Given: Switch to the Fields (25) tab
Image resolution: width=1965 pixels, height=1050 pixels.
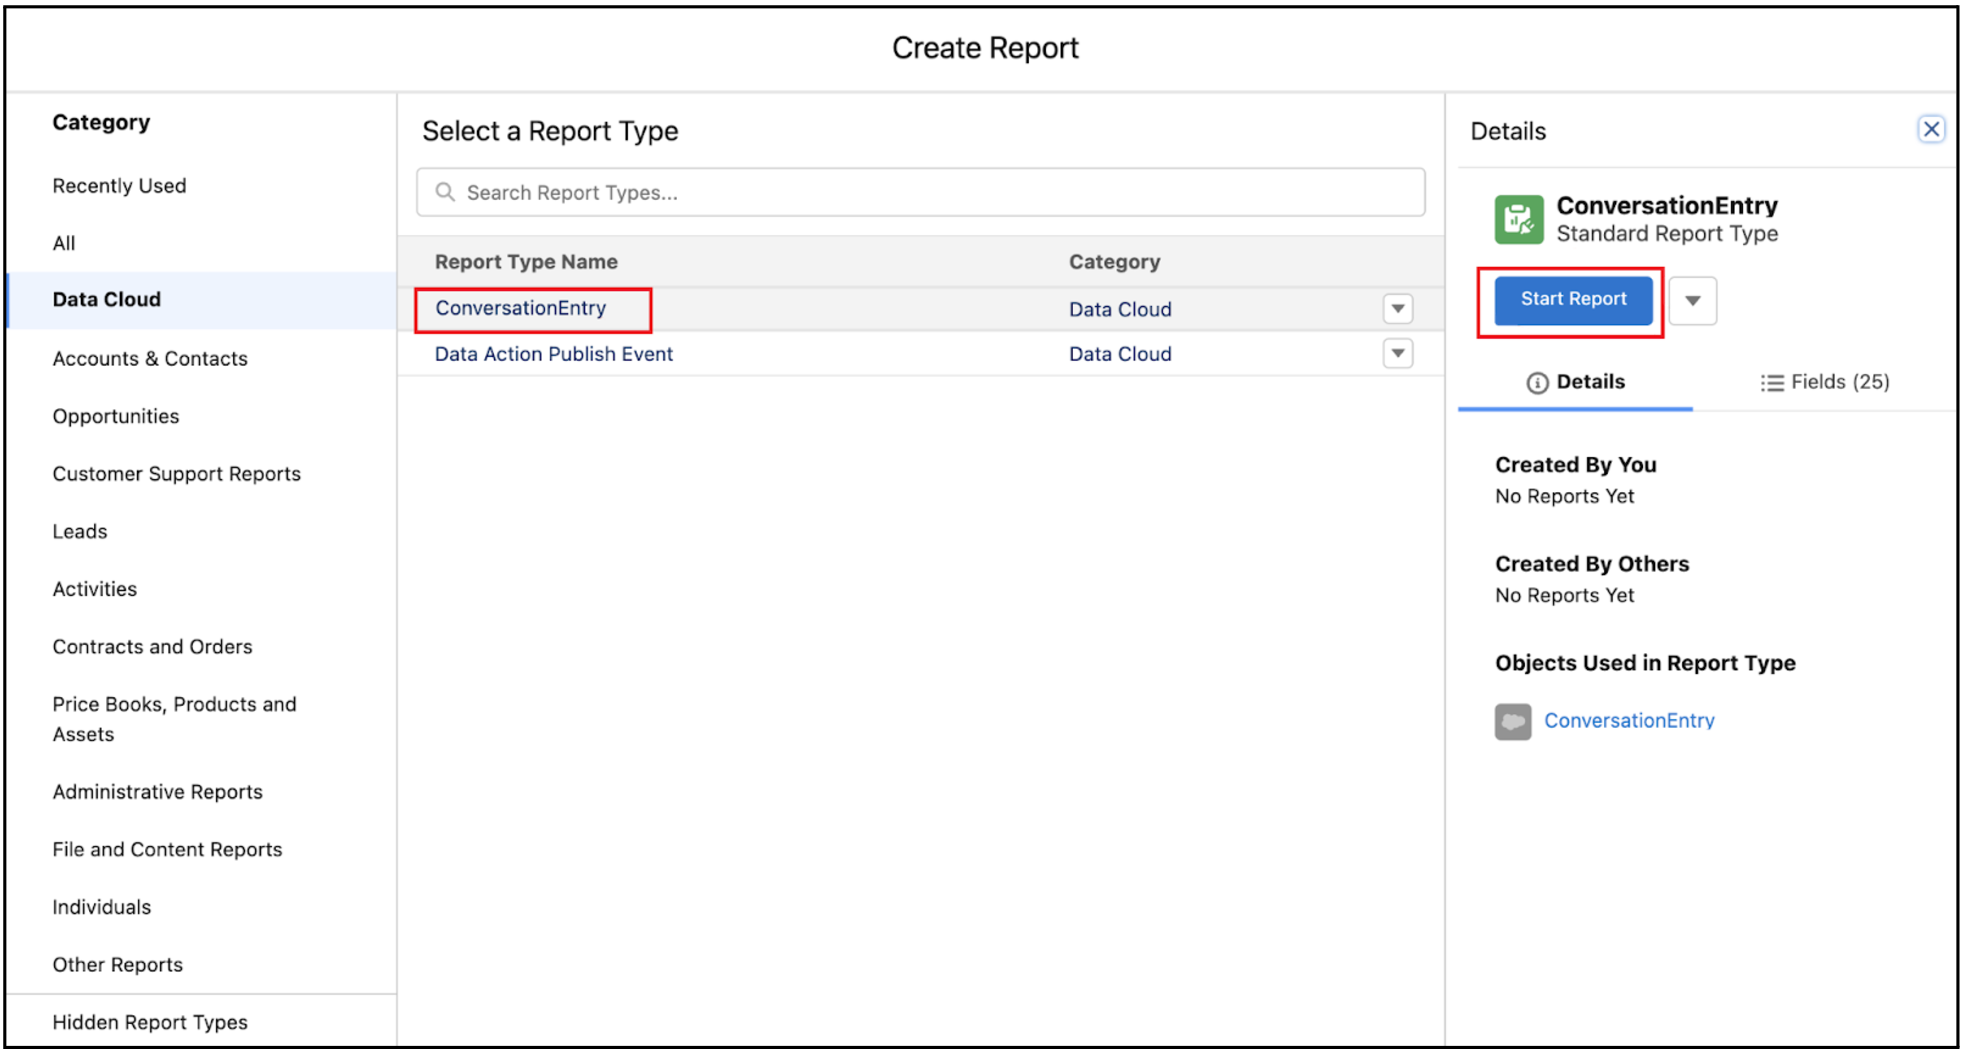Looking at the screenshot, I should (x=1824, y=382).
